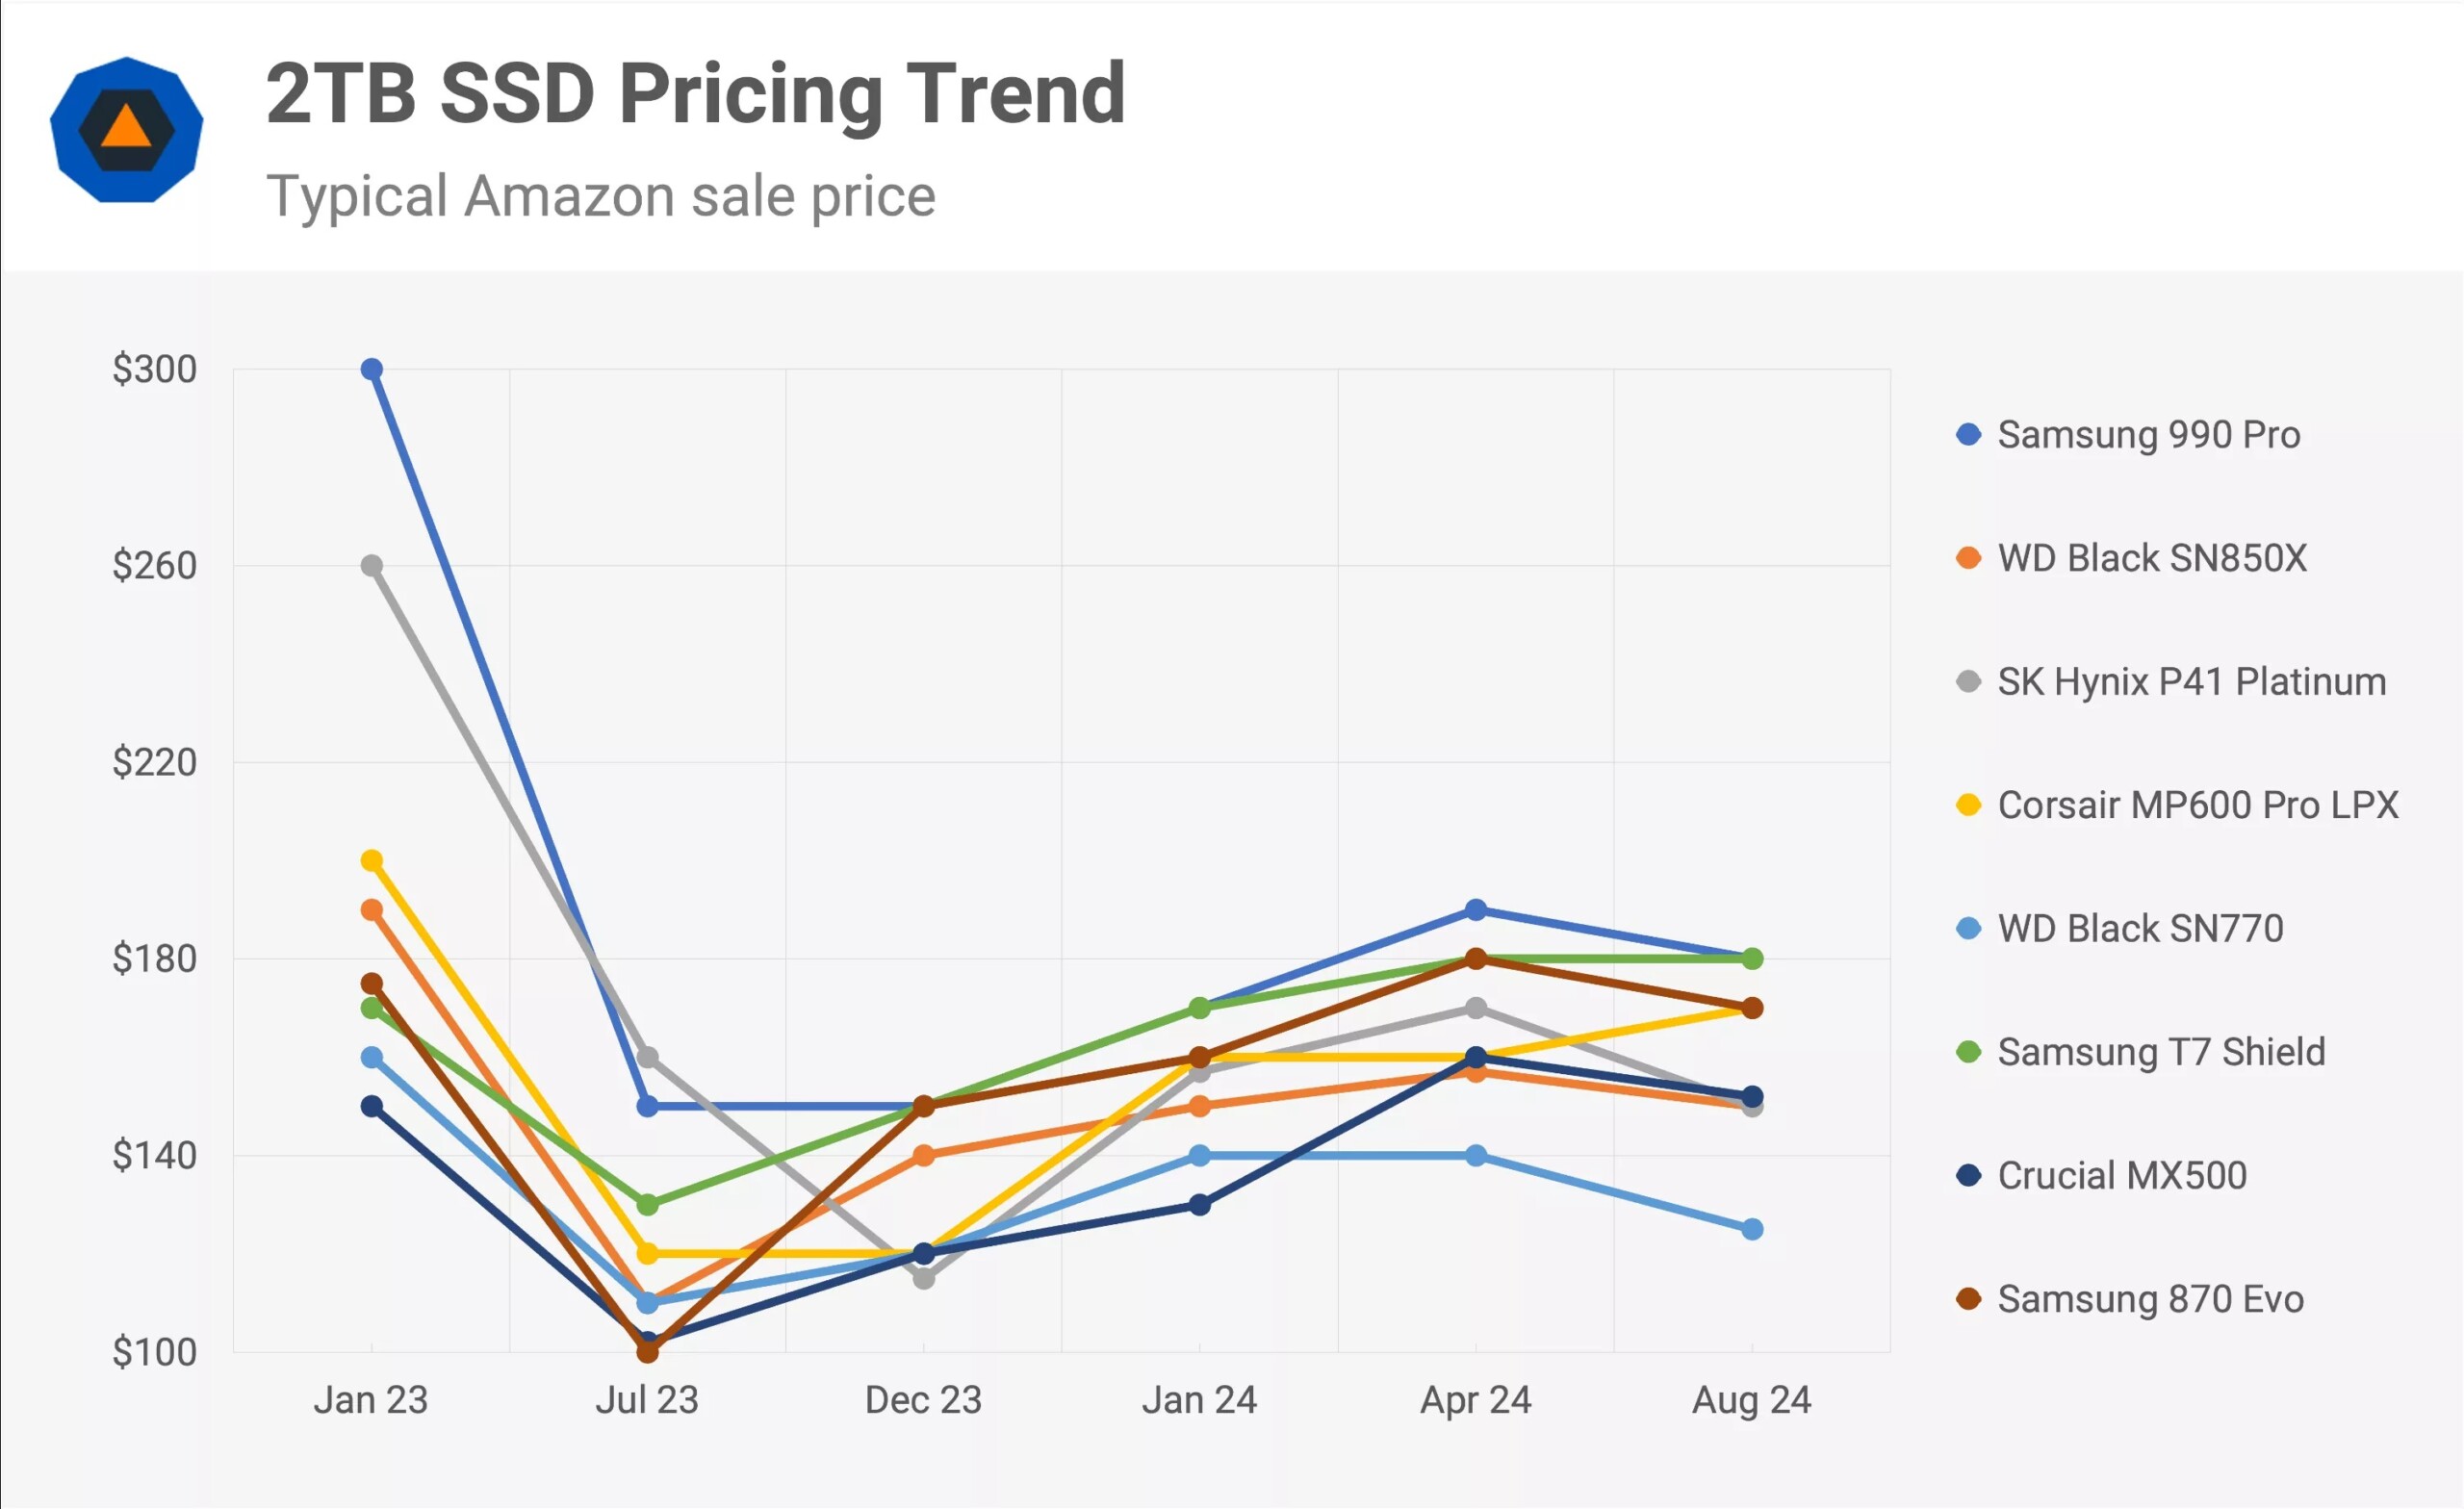Screen dimensions: 2464x1509
Task: Select the Samsung 990 Pro legend label
Action: coord(2148,435)
